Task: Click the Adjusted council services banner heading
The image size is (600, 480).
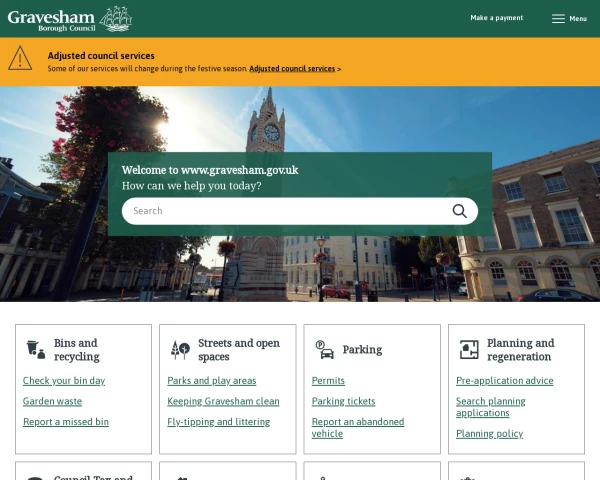Action: pyautogui.click(x=101, y=56)
